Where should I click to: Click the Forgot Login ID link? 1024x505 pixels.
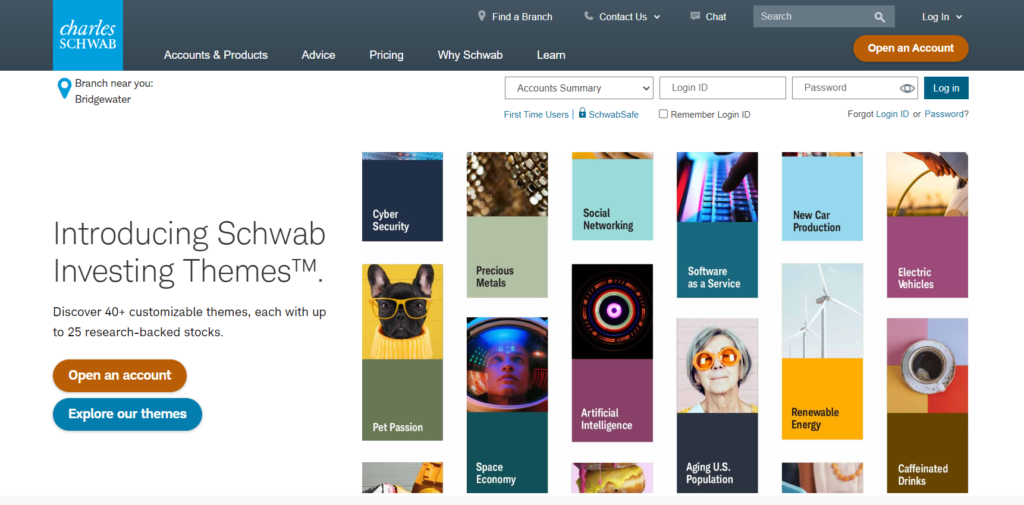coord(892,114)
